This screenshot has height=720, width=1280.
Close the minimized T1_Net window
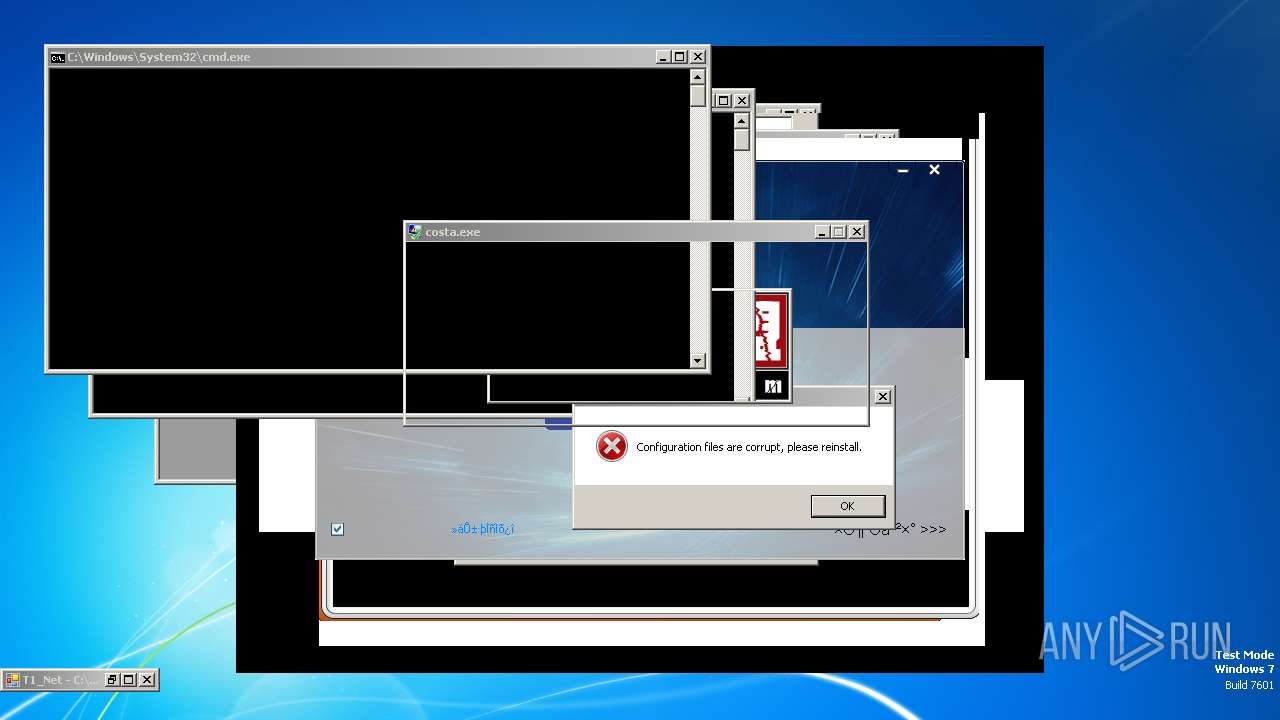click(147, 680)
